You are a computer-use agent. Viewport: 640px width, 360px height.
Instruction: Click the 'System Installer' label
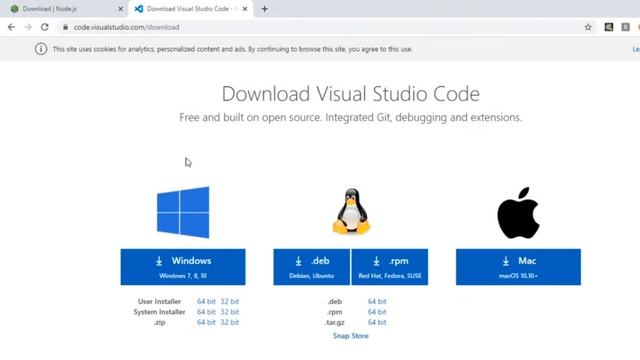[159, 312]
